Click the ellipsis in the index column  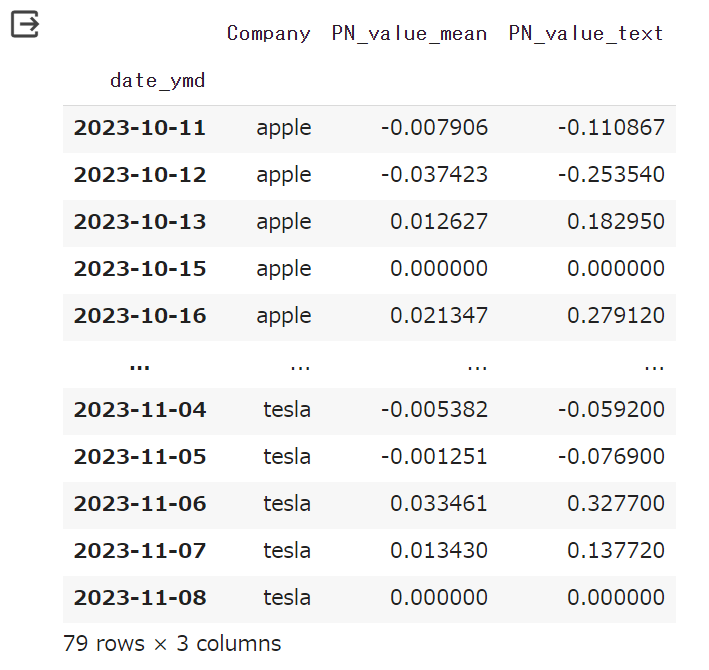tap(139, 365)
